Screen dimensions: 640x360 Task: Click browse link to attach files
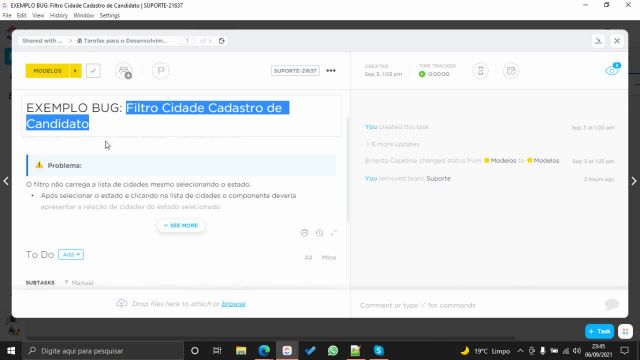[233, 304]
